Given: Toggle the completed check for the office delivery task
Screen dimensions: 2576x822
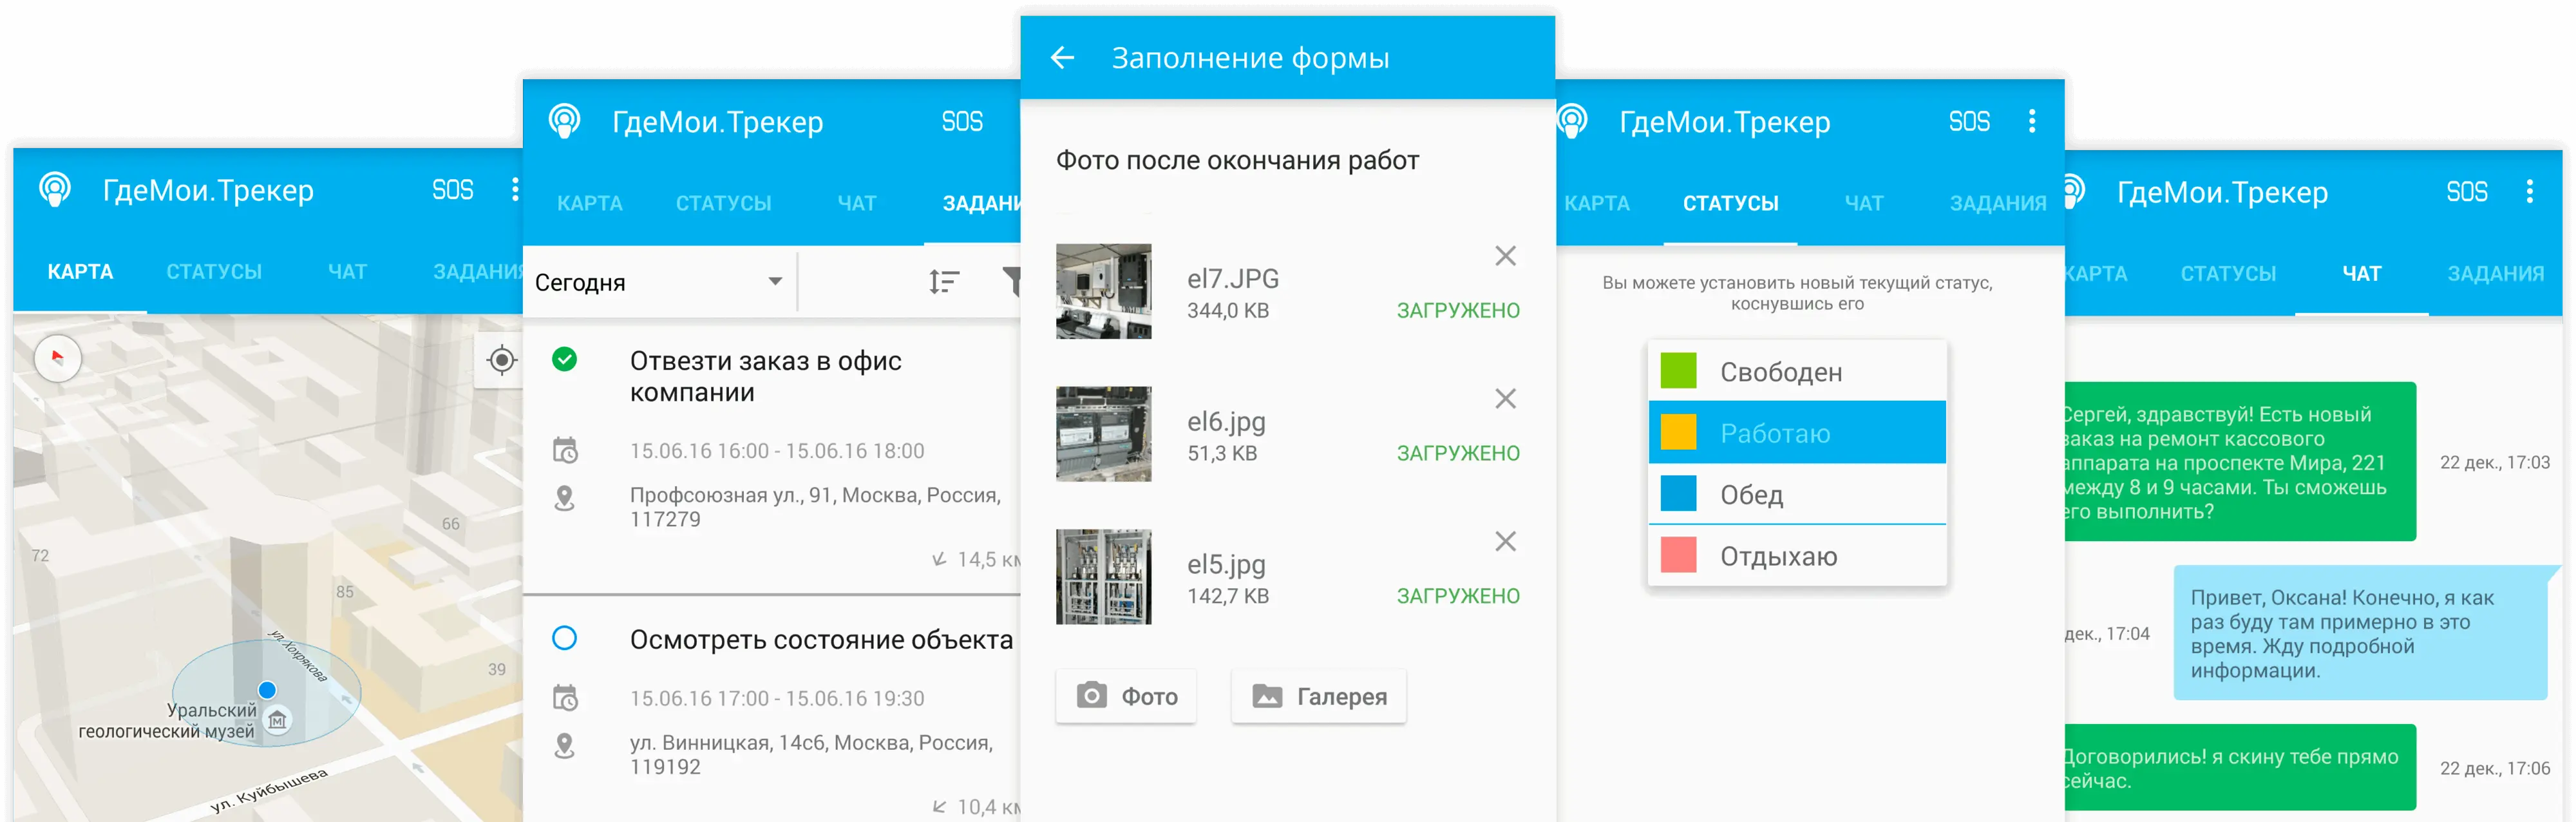Looking at the screenshot, I should pos(564,359).
